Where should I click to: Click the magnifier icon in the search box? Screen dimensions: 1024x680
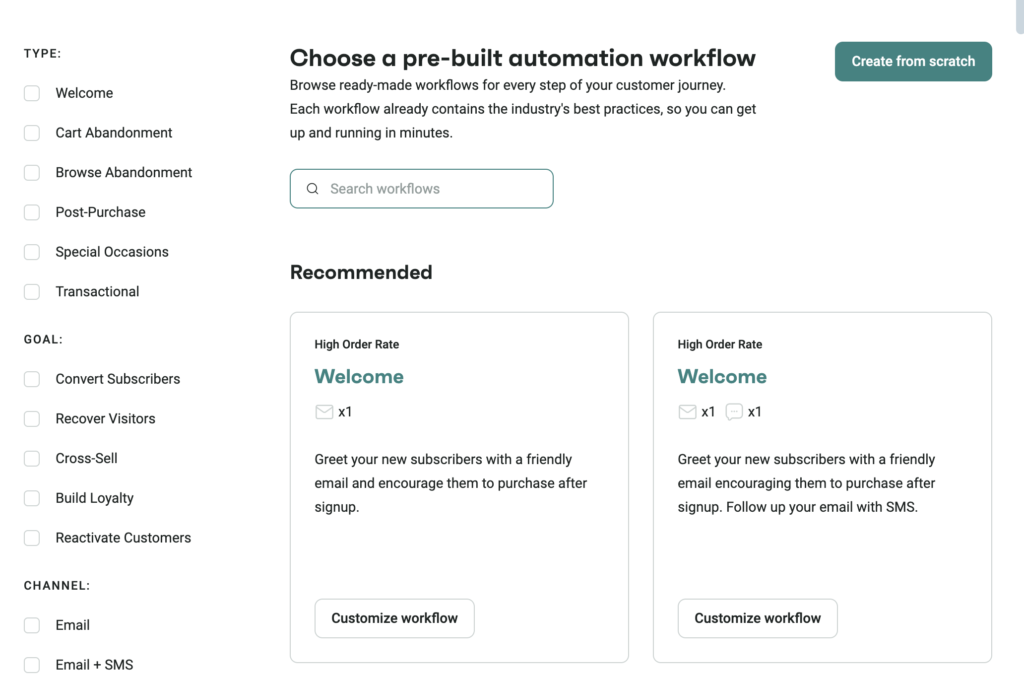313,189
